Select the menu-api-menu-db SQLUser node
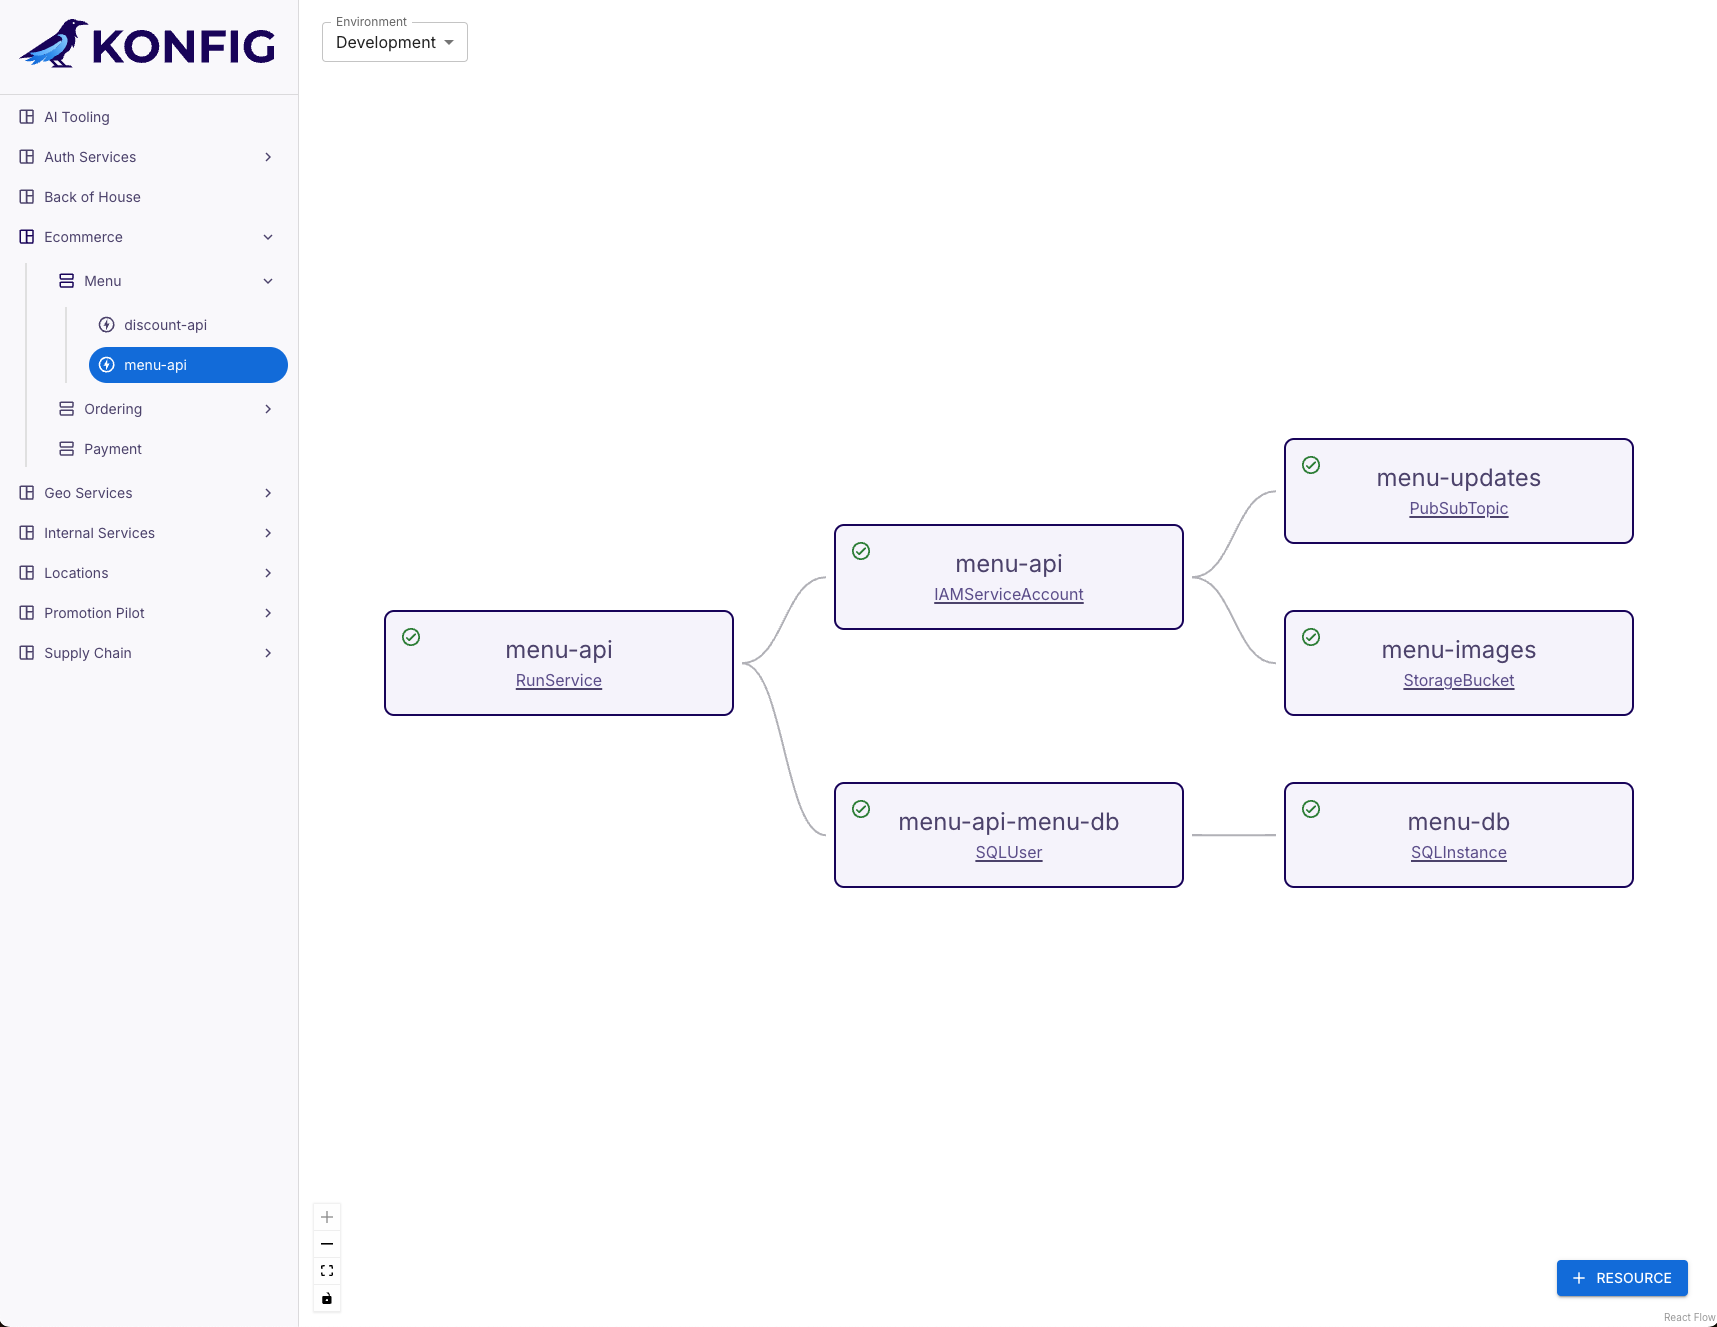Viewport: 1717px width, 1327px height. (1008, 823)
